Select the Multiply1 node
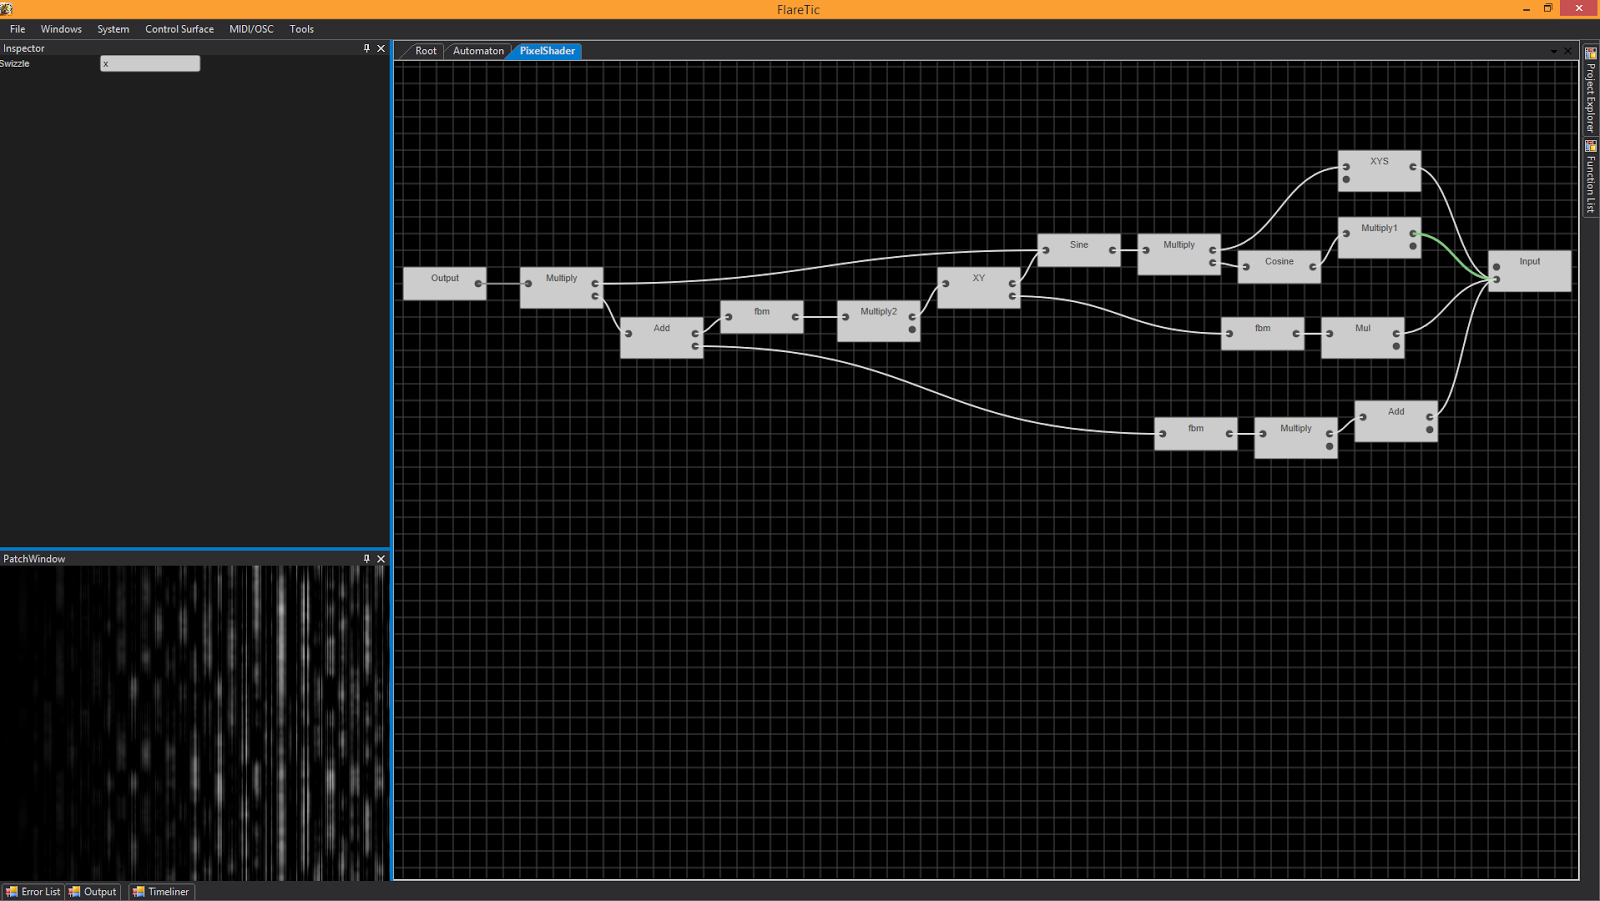This screenshot has height=901, width=1600. coord(1379,238)
